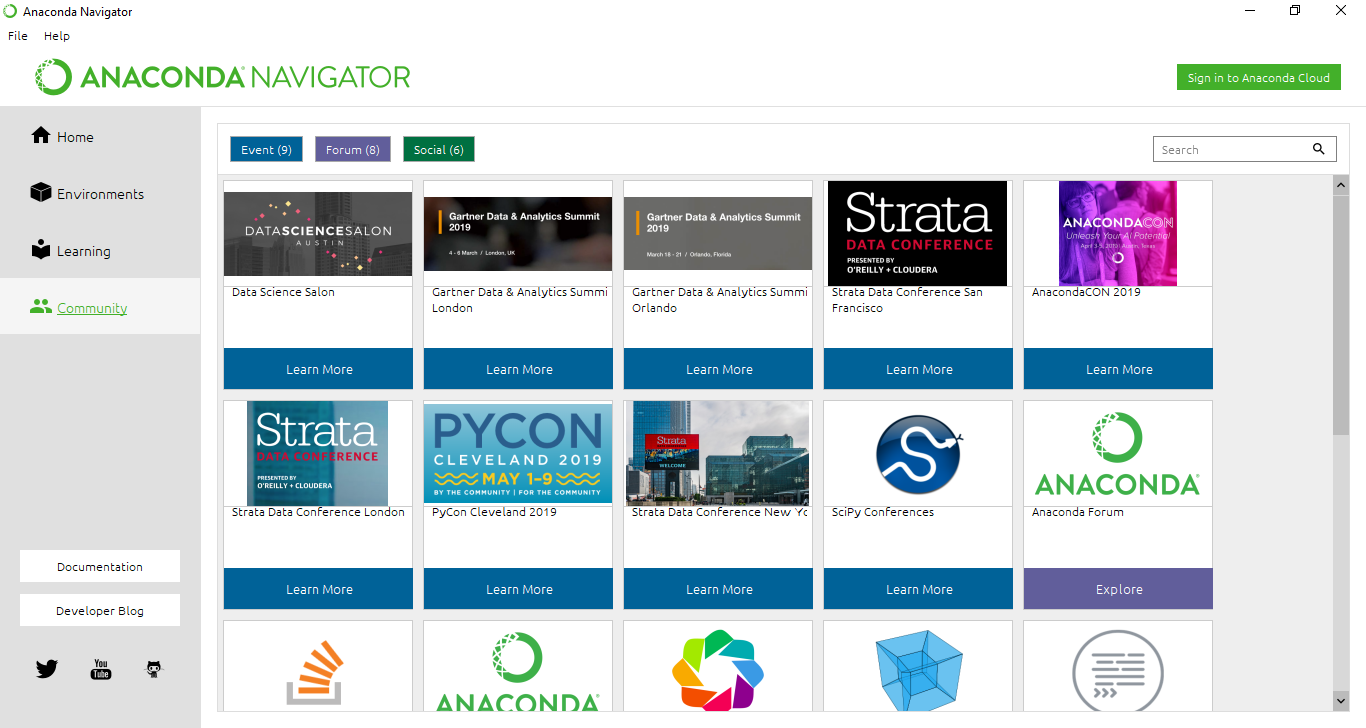Learn More about Strata San Francisco
Image resolution: width=1366 pixels, height=728 pixels.
tap(918, 369)
